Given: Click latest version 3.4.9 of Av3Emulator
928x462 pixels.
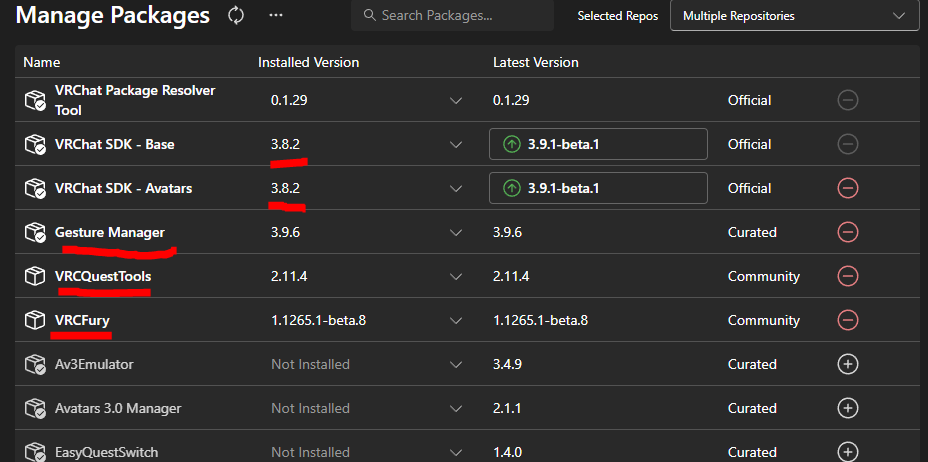Looking at the screenshot, I should [507, 364].
